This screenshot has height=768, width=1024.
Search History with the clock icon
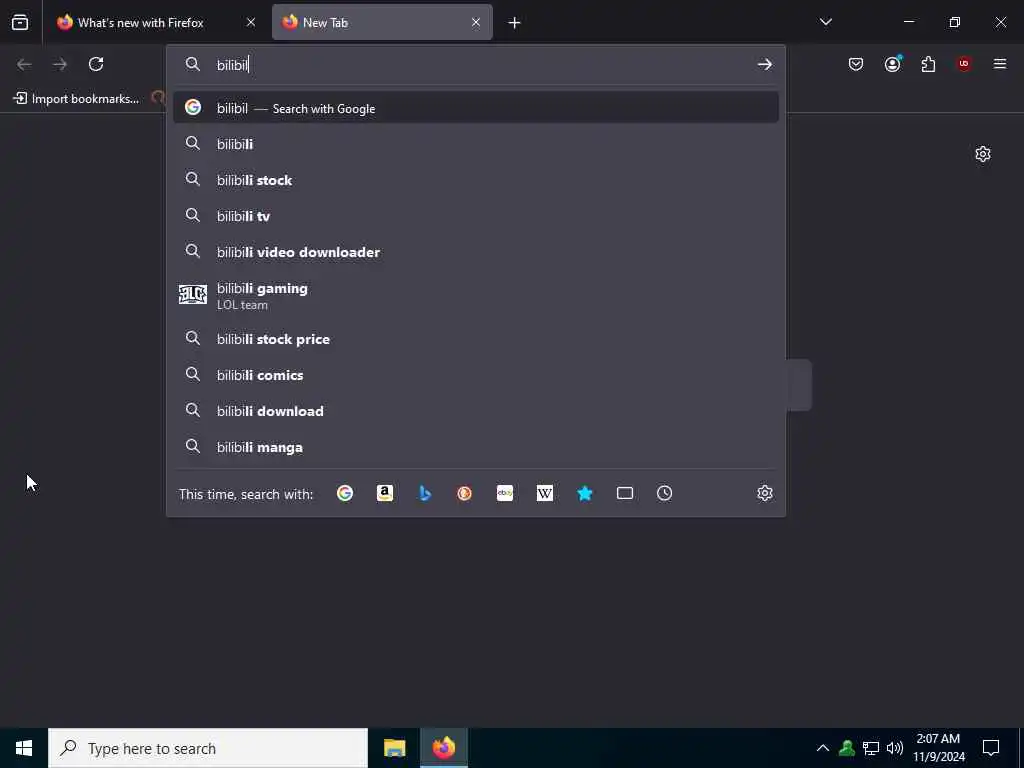(x=664, y=493)
